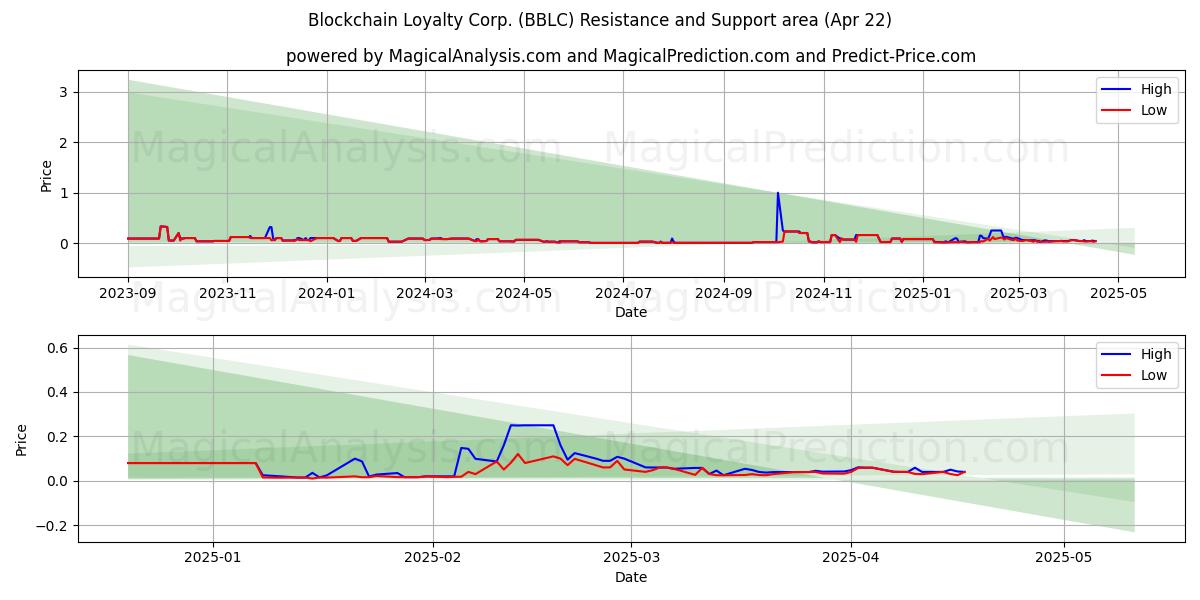
Task: Click the '2024-03' date tick label
Action: 424,294
